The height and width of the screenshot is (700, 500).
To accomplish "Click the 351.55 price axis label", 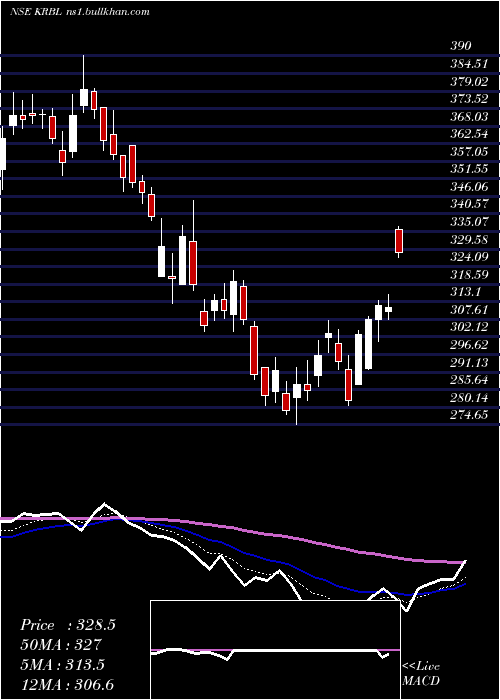I will tap(469, 169).
